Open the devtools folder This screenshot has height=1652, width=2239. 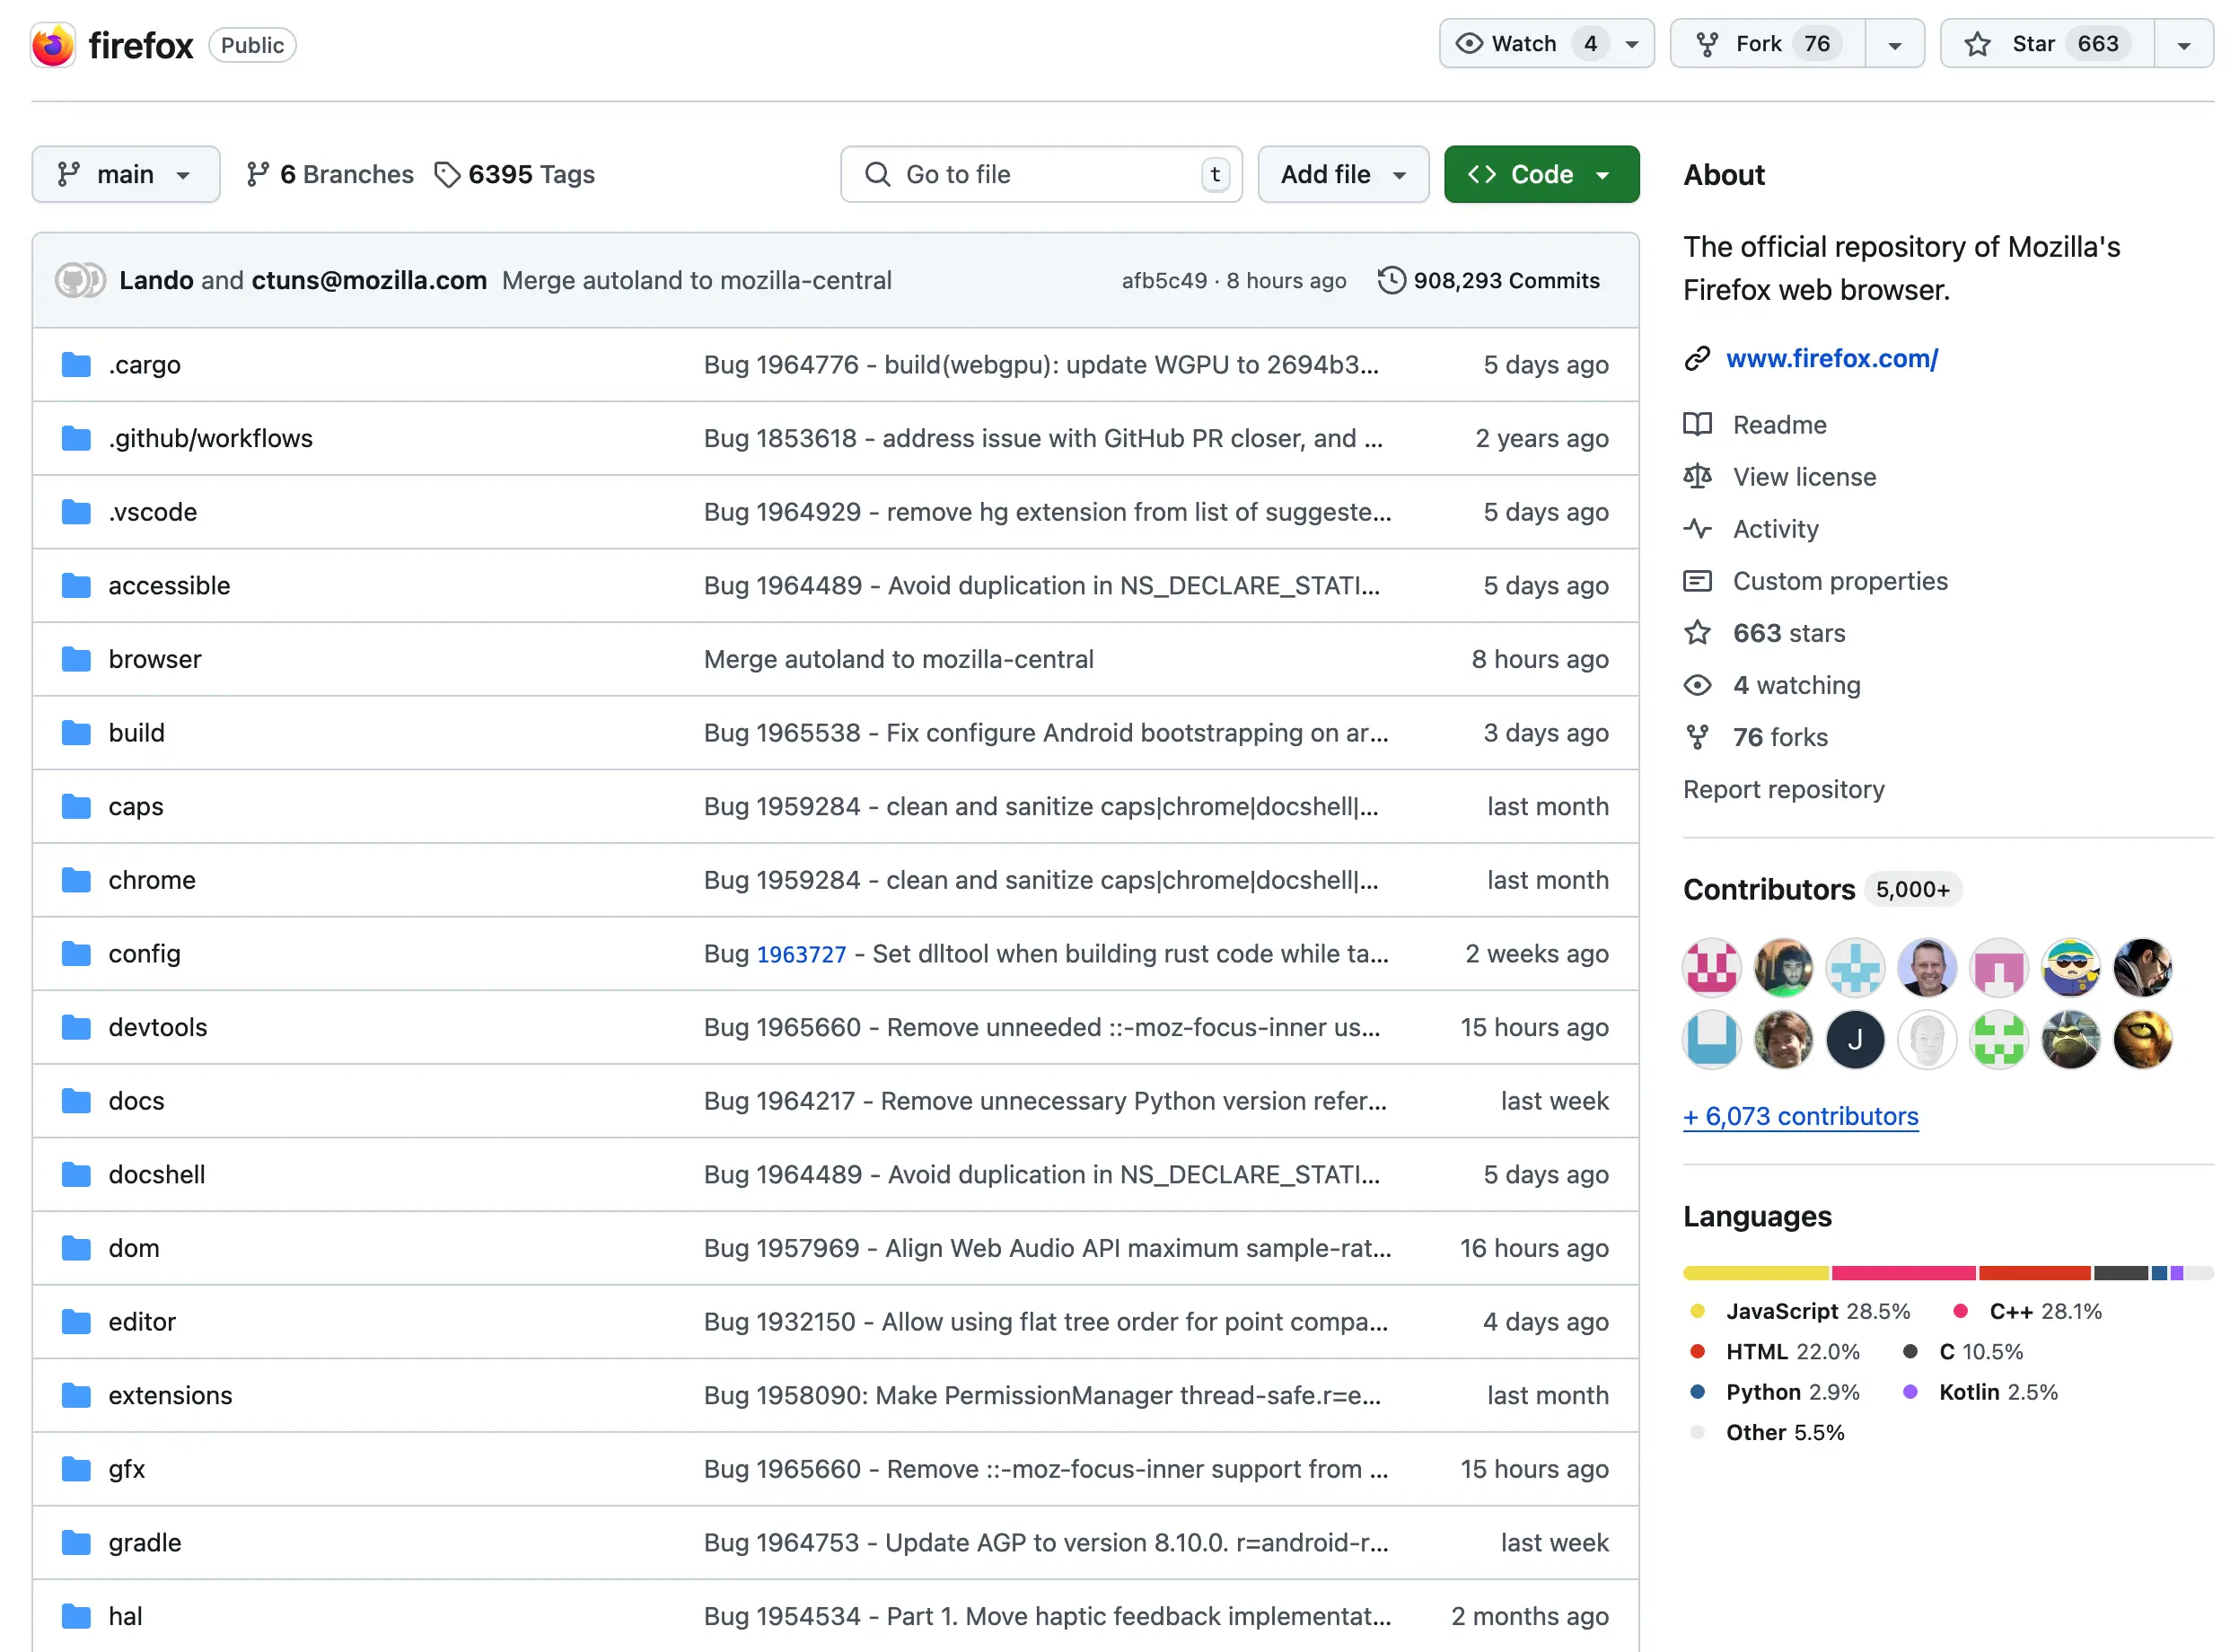(158, 1027)
